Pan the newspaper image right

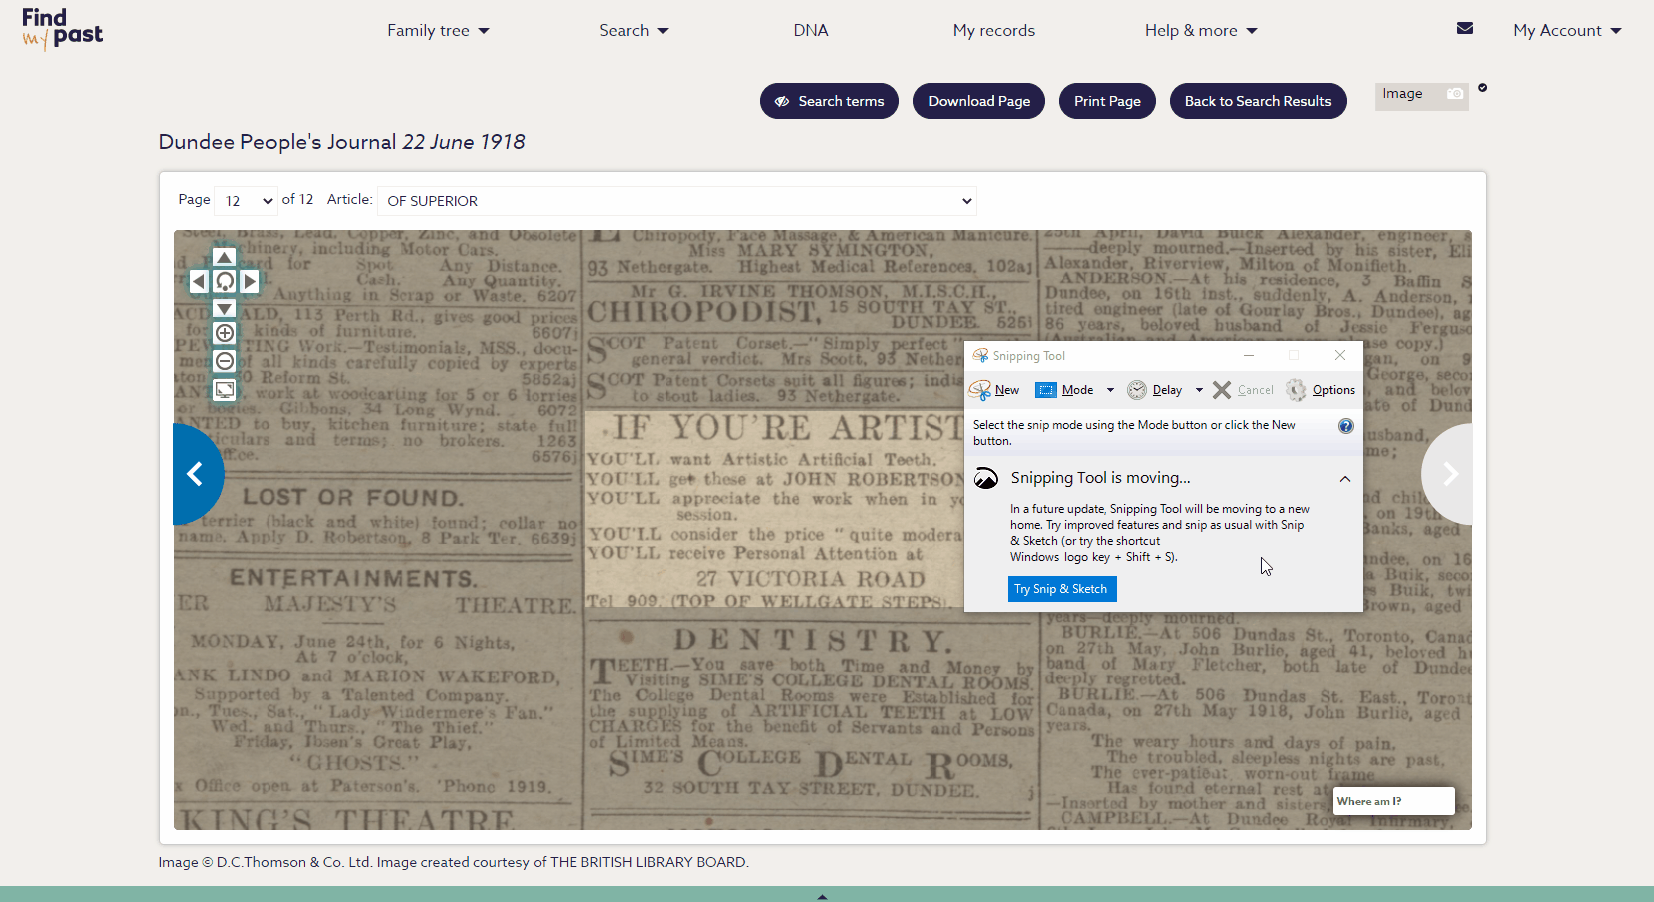click(250, 282)
